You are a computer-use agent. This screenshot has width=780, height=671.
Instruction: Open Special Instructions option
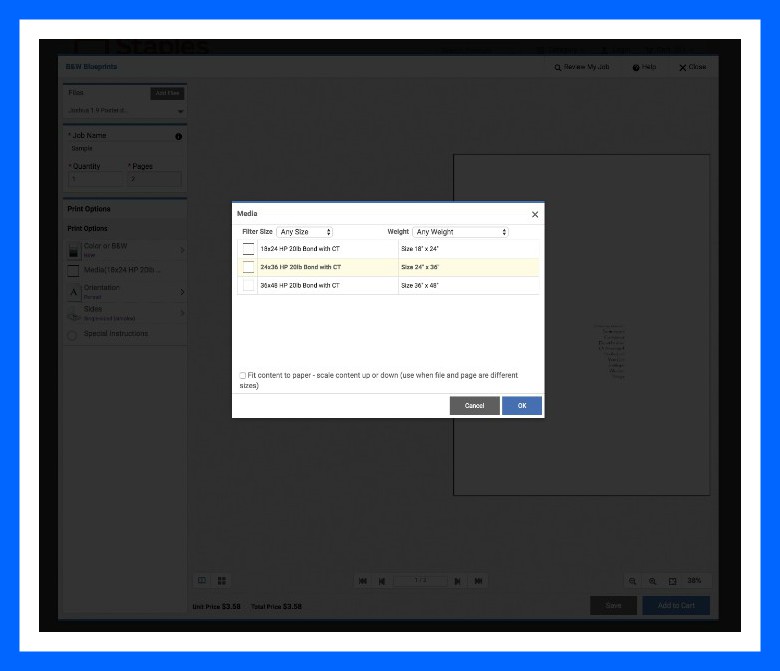[x=125, y=334]
